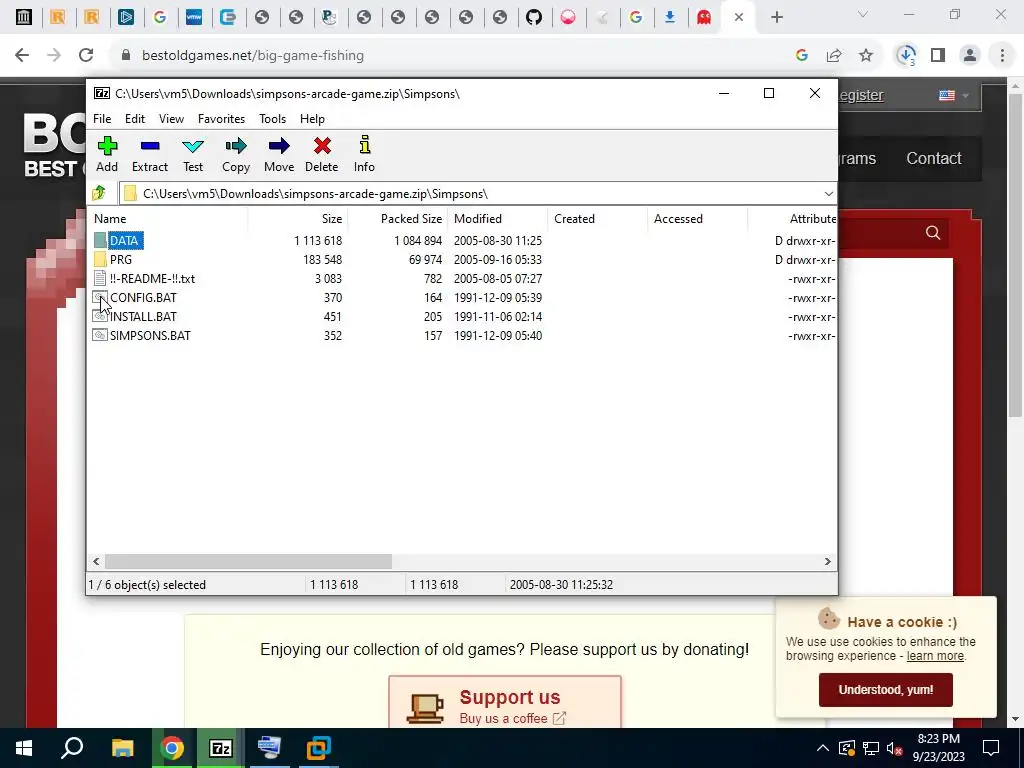Open Chrome side panel icon
This screenshot has height=768, width=1024.
938,56
